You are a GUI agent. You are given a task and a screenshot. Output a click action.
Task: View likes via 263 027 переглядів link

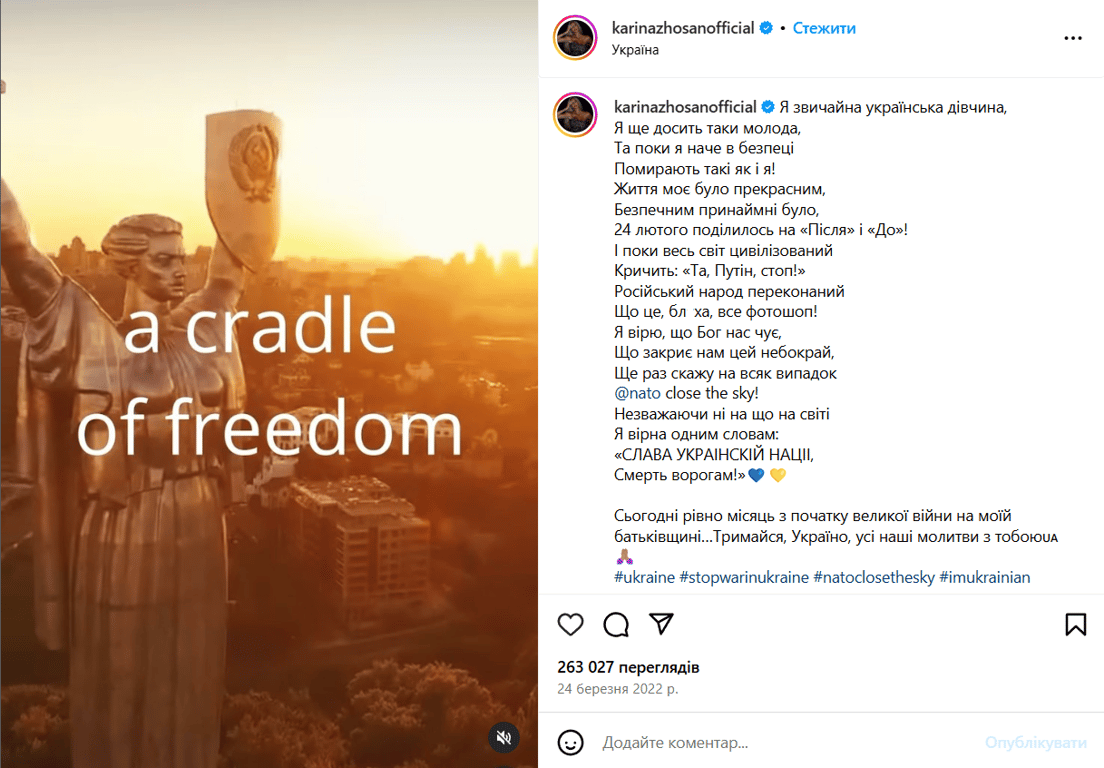point(631,667)
